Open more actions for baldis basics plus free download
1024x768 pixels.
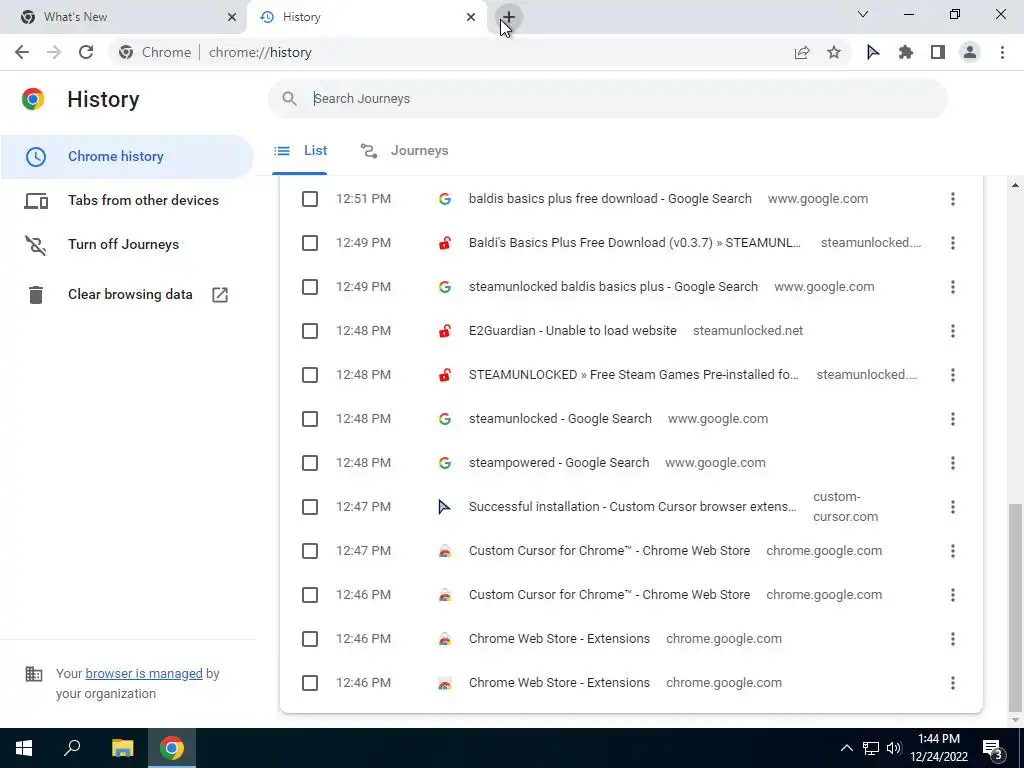tap(953, 199)
